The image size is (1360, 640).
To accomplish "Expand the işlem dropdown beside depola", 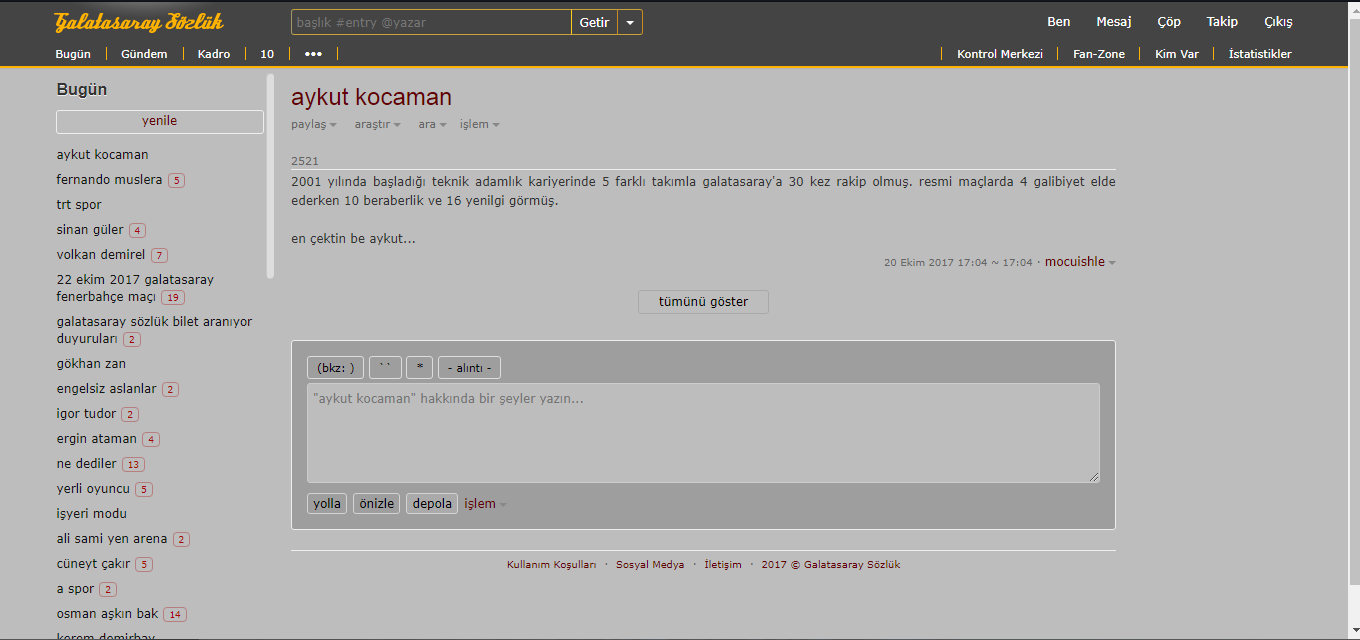I will tap(485, 504).
